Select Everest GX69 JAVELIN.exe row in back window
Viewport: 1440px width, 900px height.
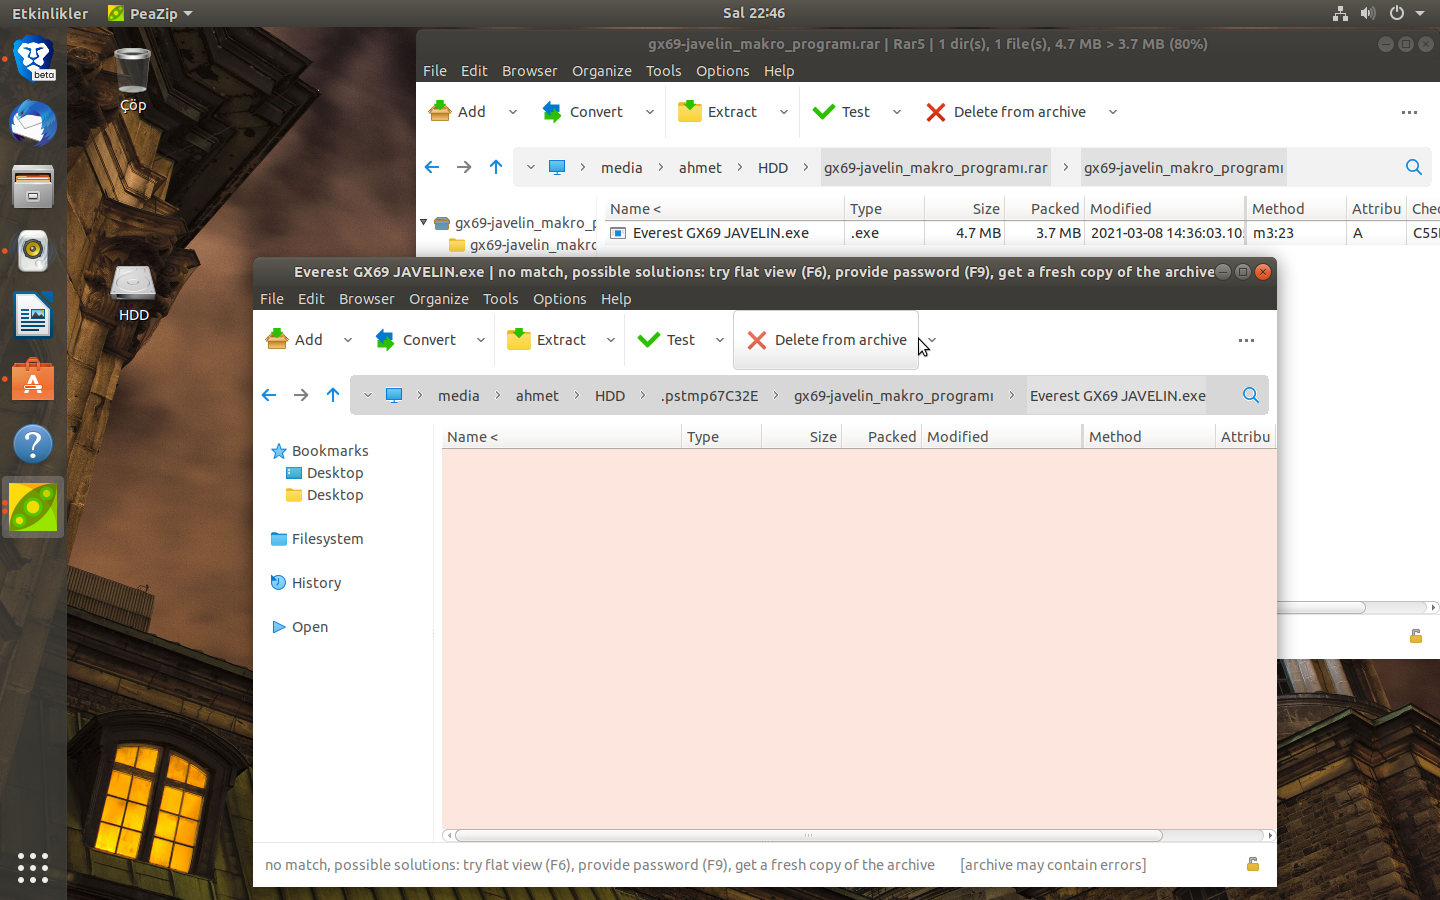click(1022, 233)
